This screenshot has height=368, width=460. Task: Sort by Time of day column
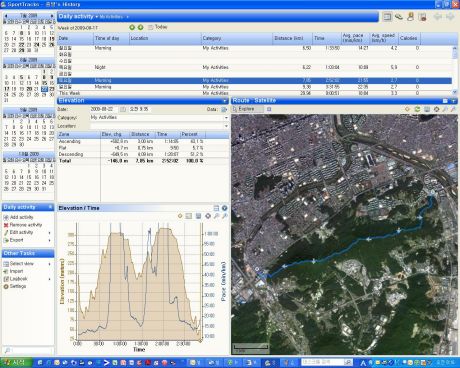coord(111,38)
